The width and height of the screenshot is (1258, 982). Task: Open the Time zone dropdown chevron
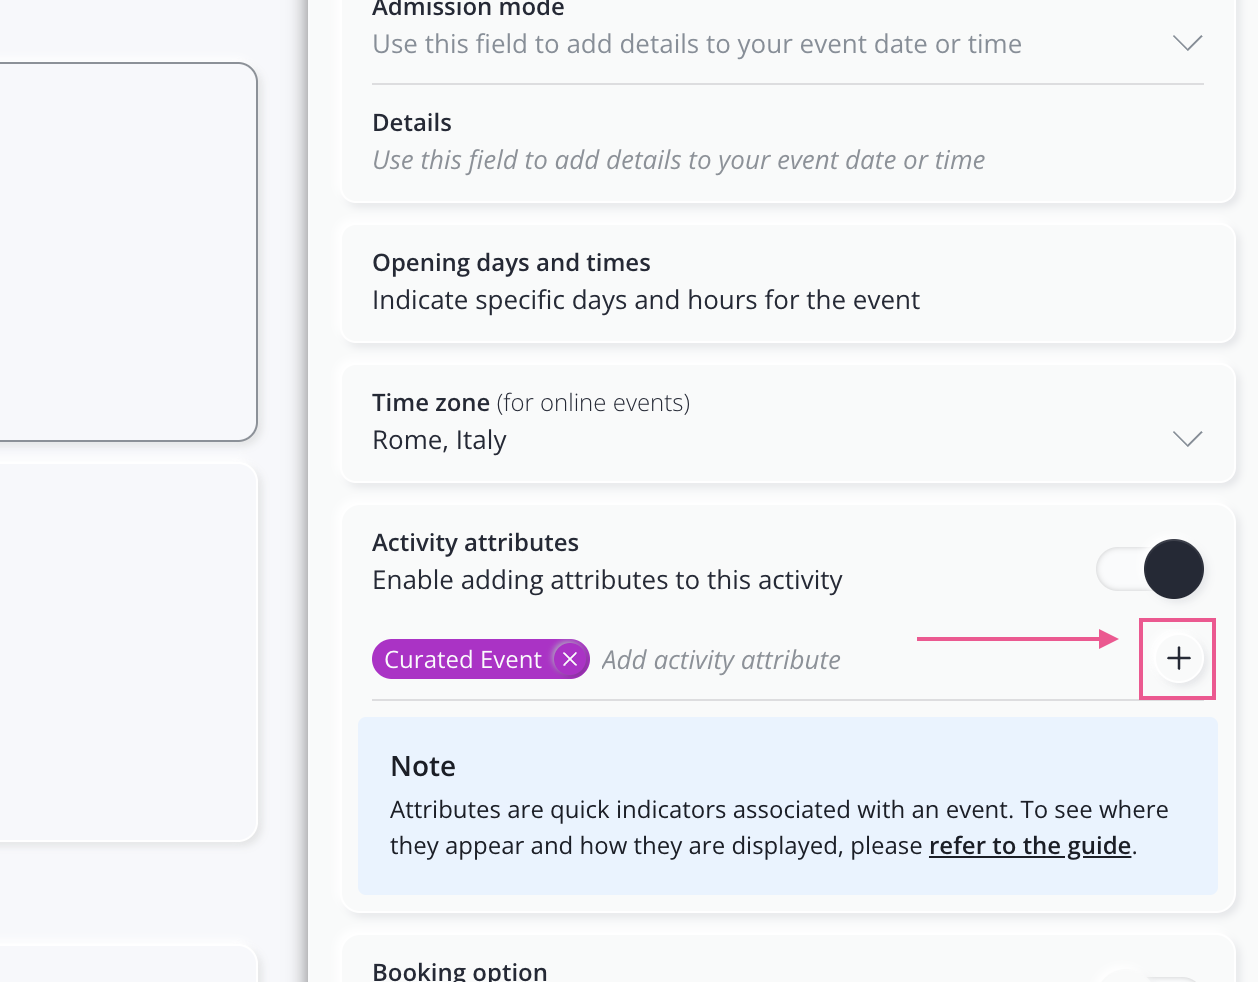[x=1187, y=439]
